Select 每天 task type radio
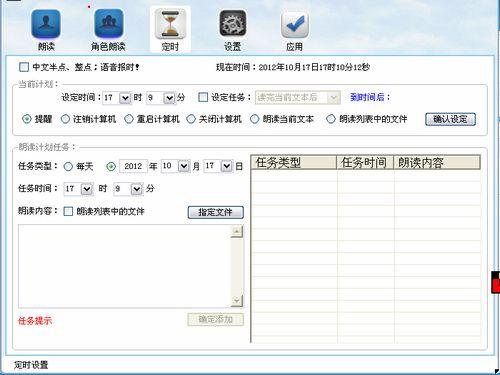 [x=68, y=166]
